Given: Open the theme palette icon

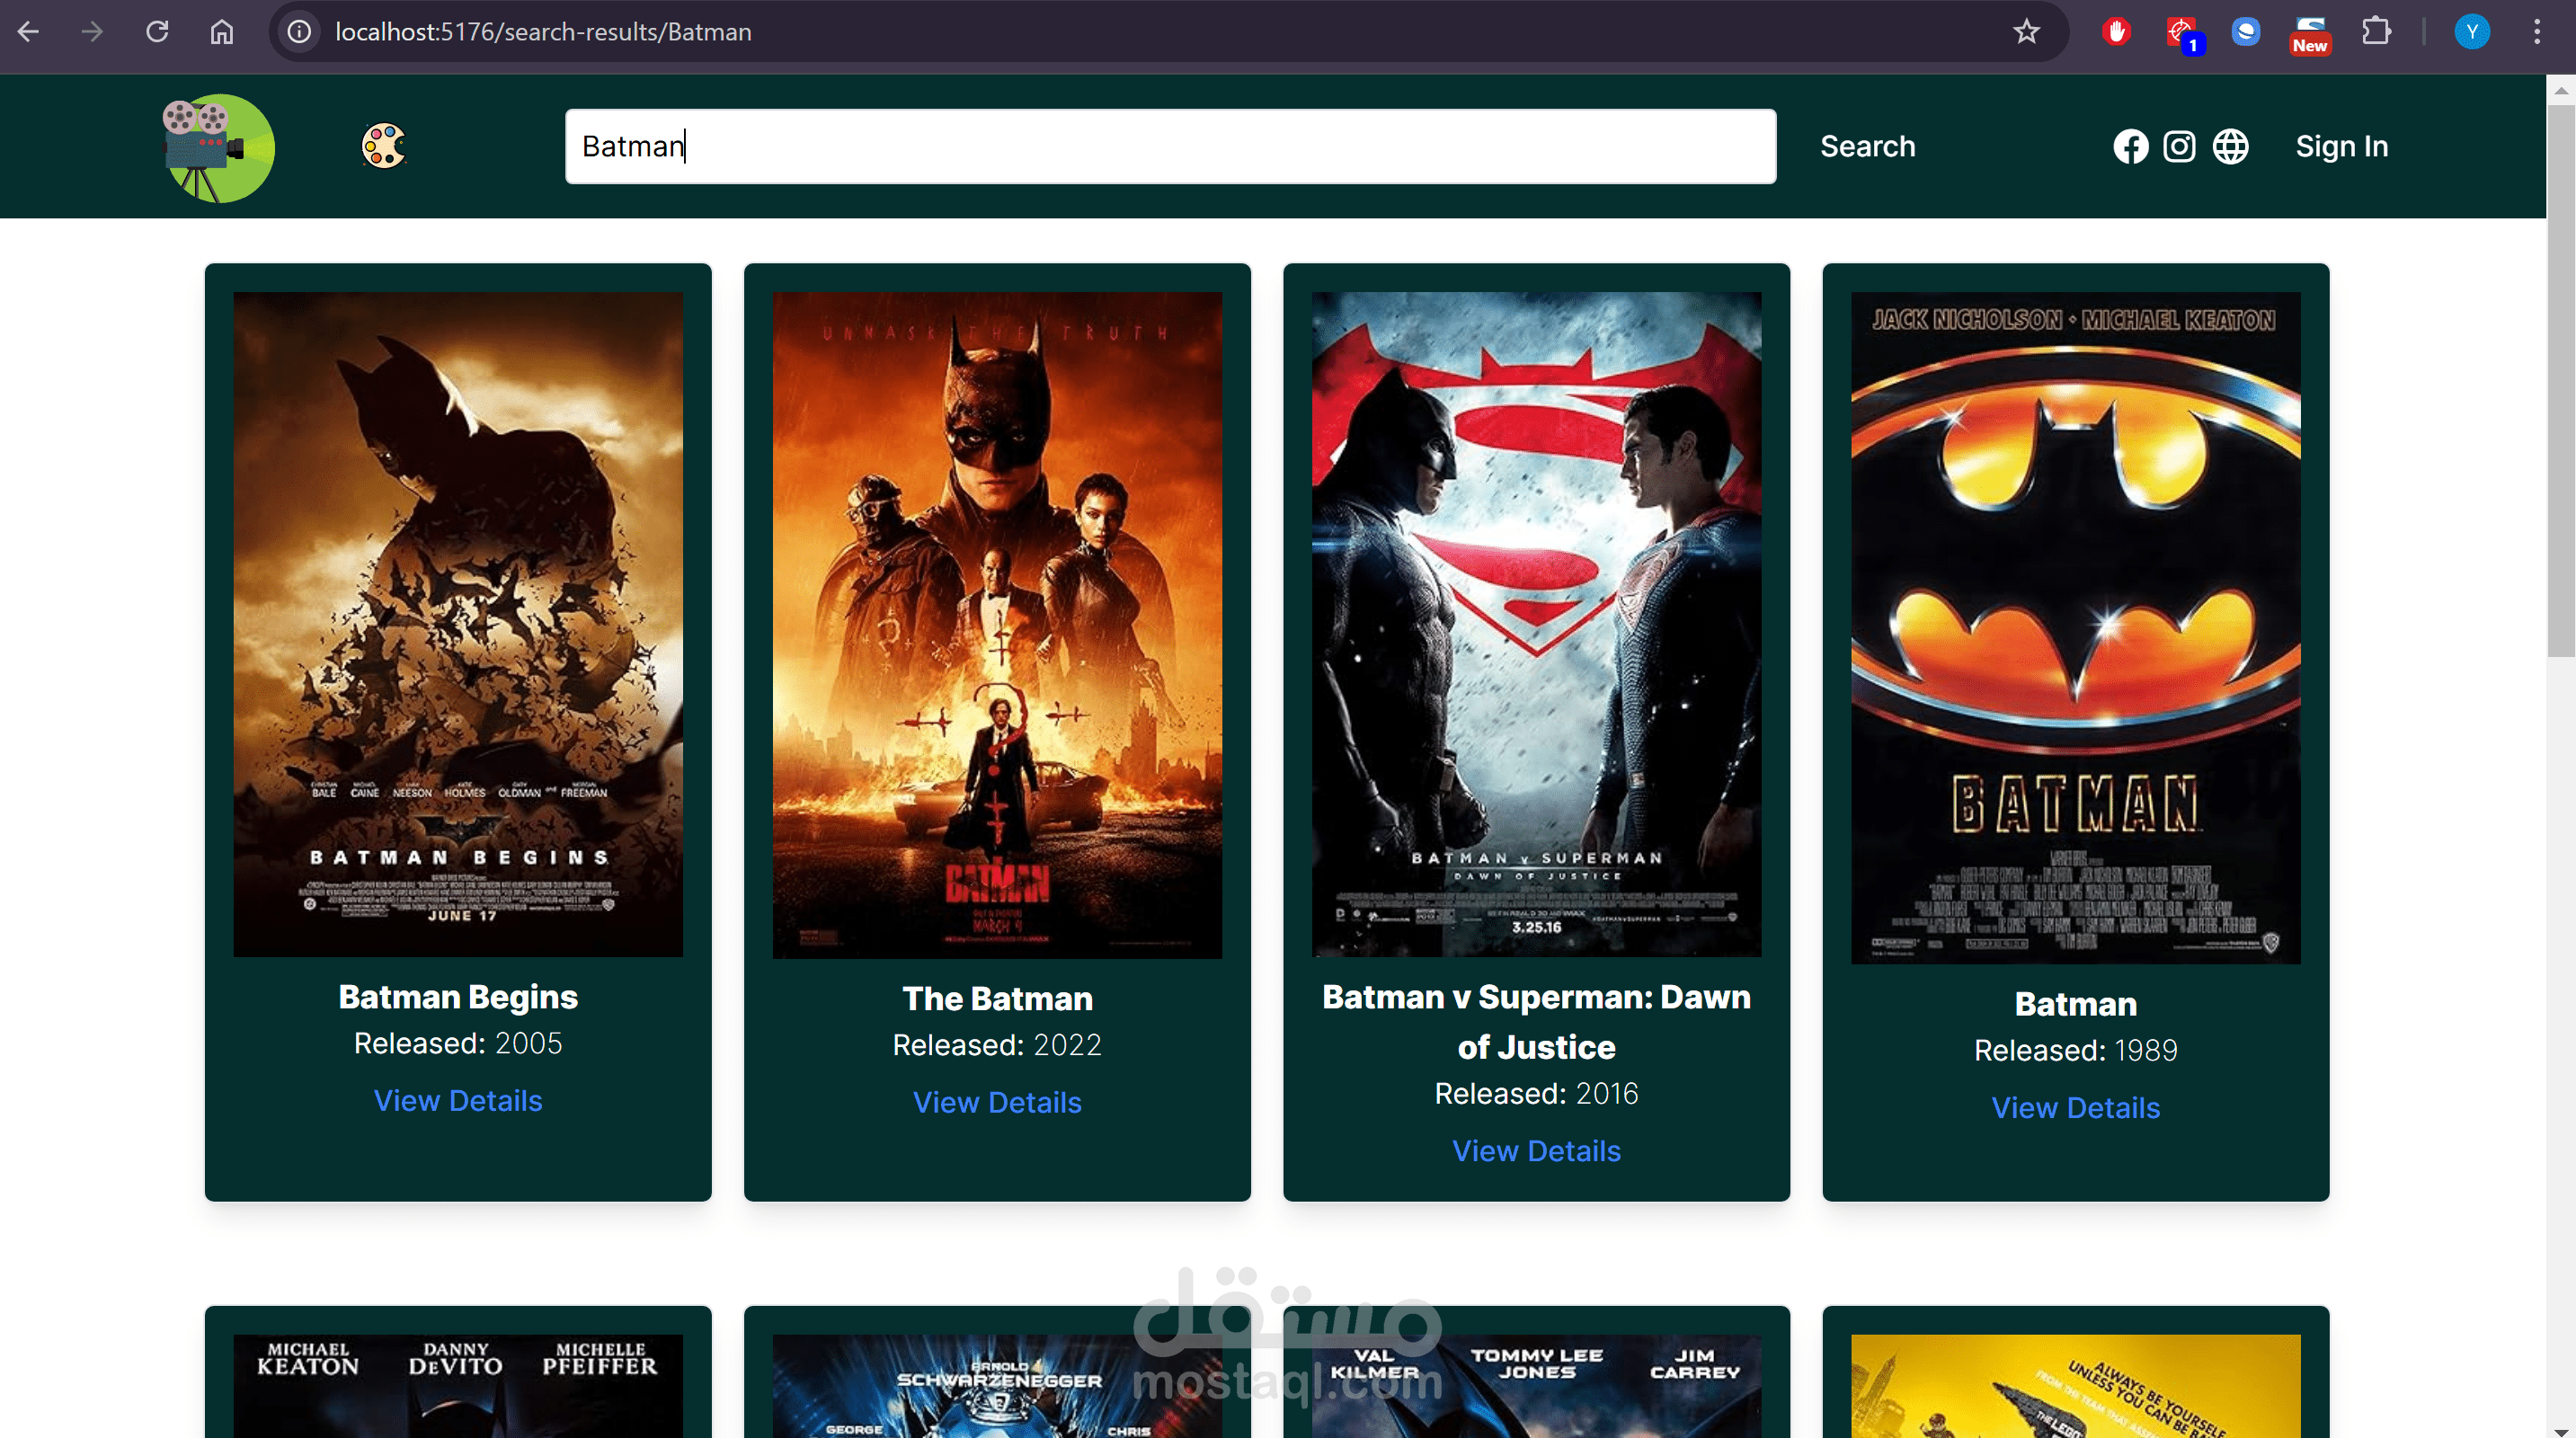Looking at the screenshot, I should tap(384, 146).
